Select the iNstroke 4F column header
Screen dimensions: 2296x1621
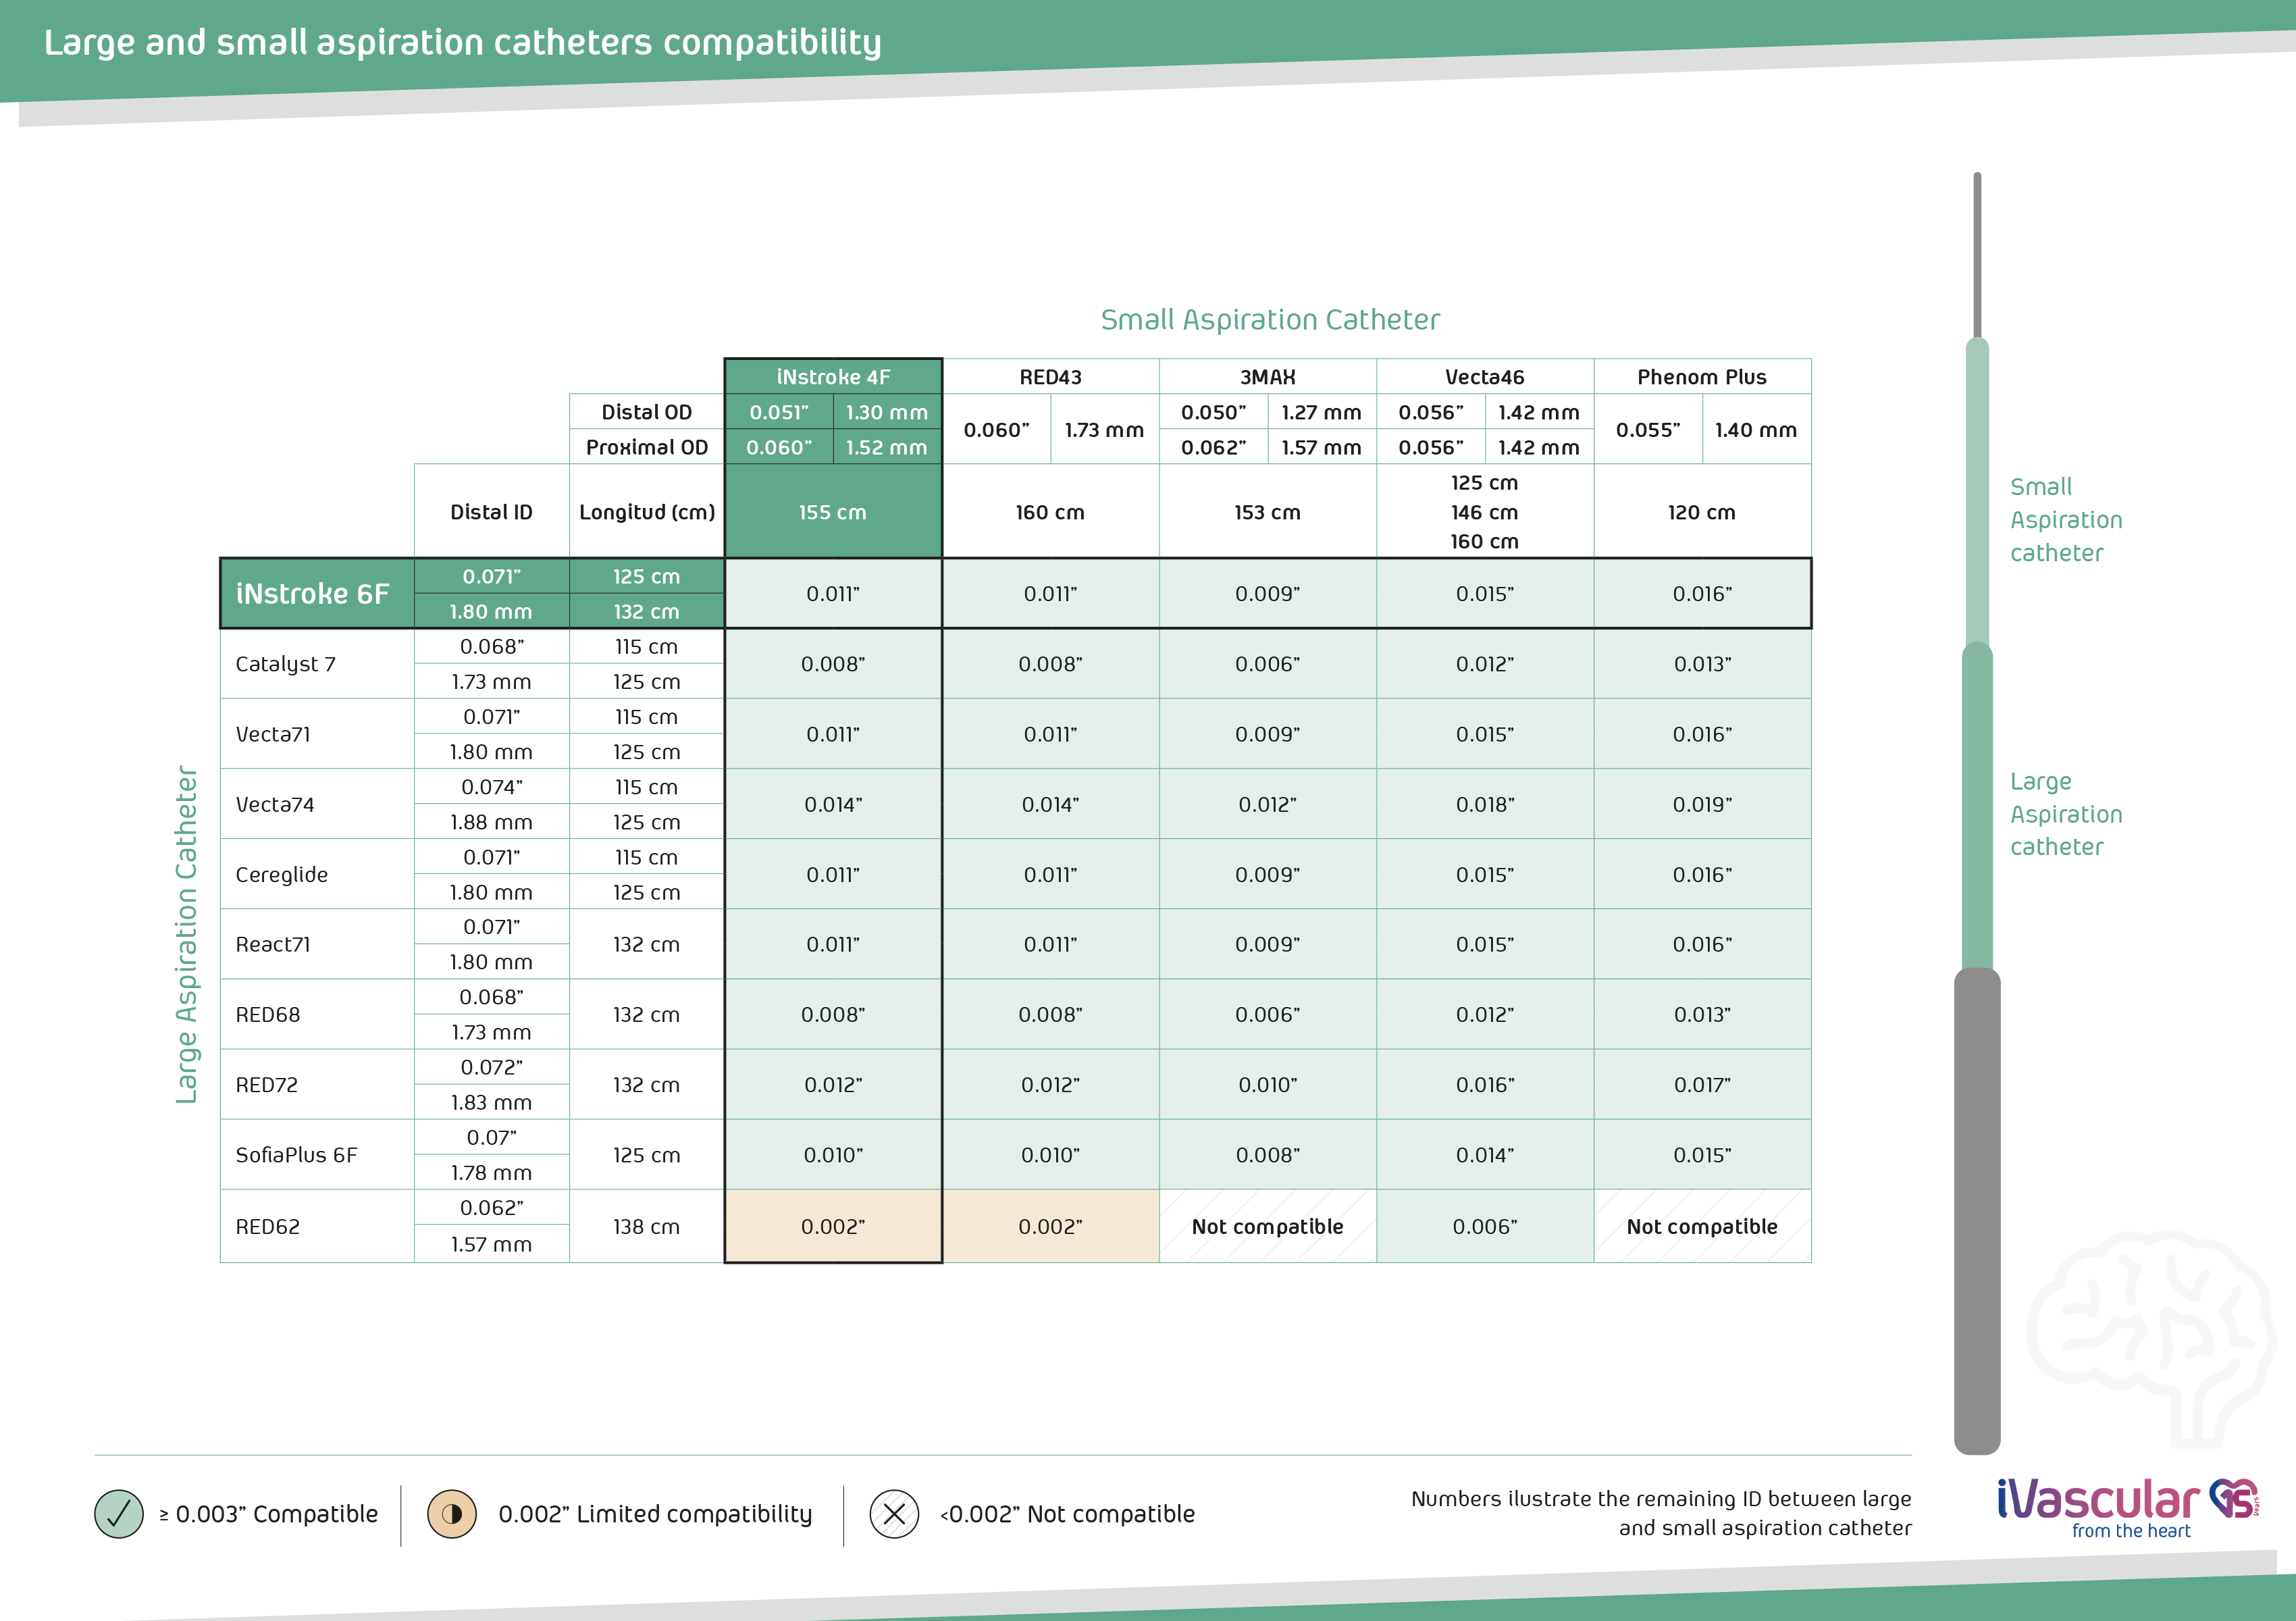click(833, 377)
